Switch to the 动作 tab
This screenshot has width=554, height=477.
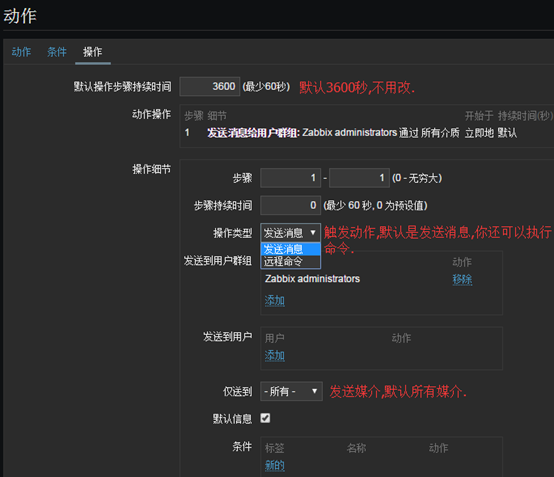point(21,52)
